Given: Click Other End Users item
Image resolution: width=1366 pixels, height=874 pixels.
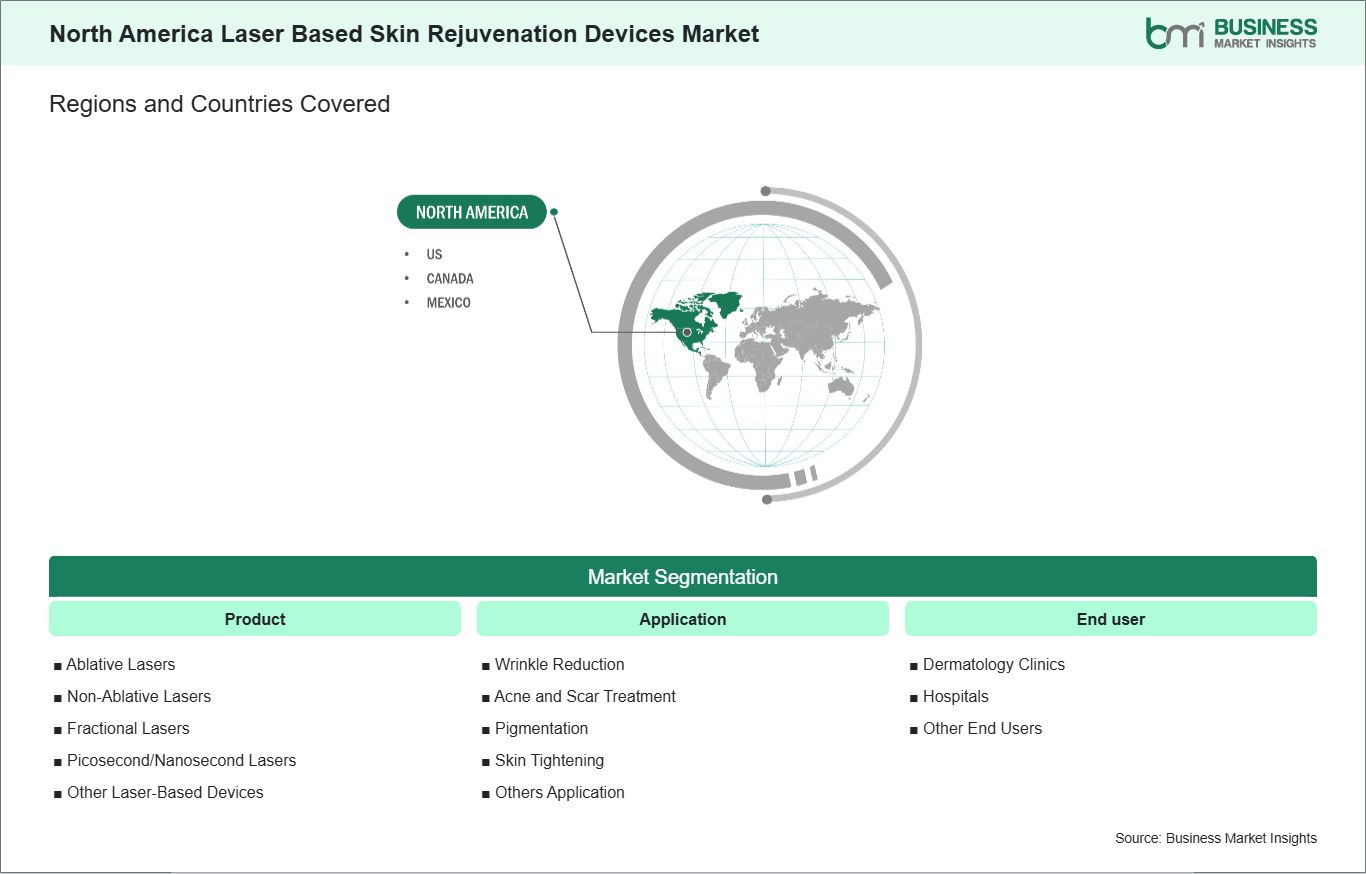Looking at the screenshot, I should (x=976, y=728).
